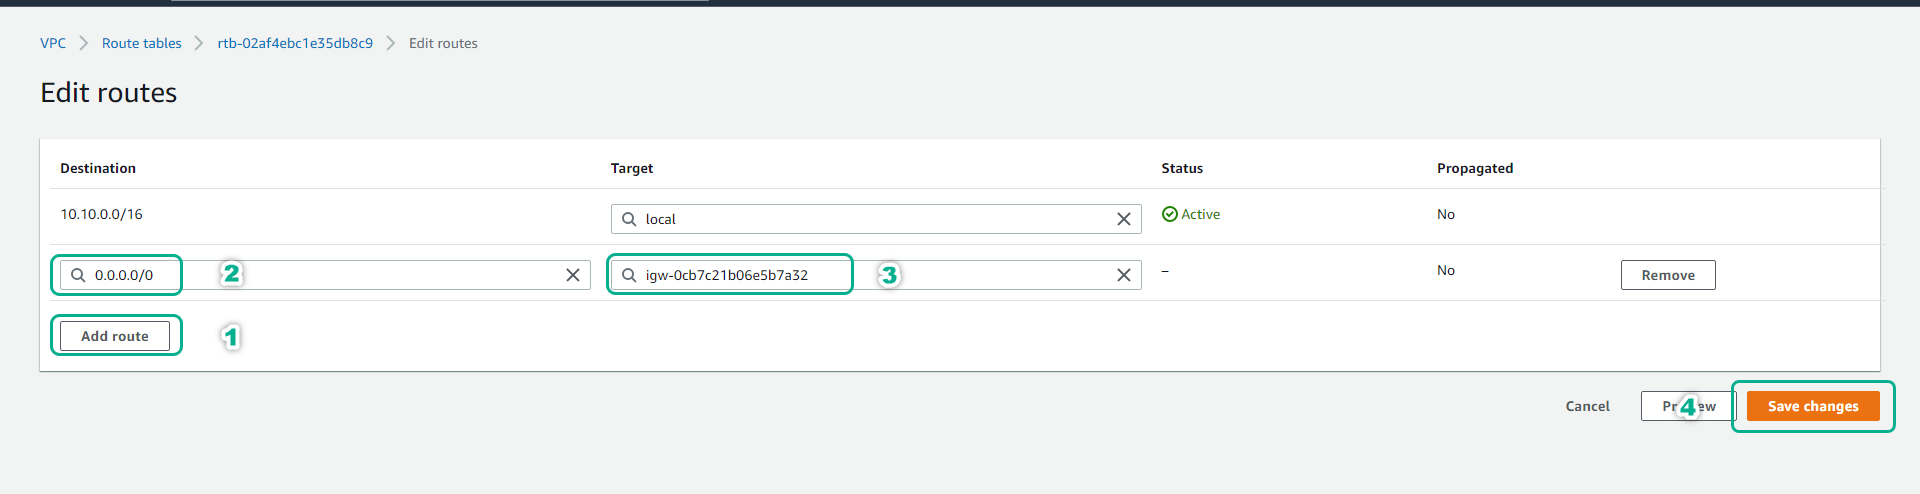Click search icon in 0.0.0.0/0 destination field
This screenshot has height=494, width=1920.
coord(78,275)
